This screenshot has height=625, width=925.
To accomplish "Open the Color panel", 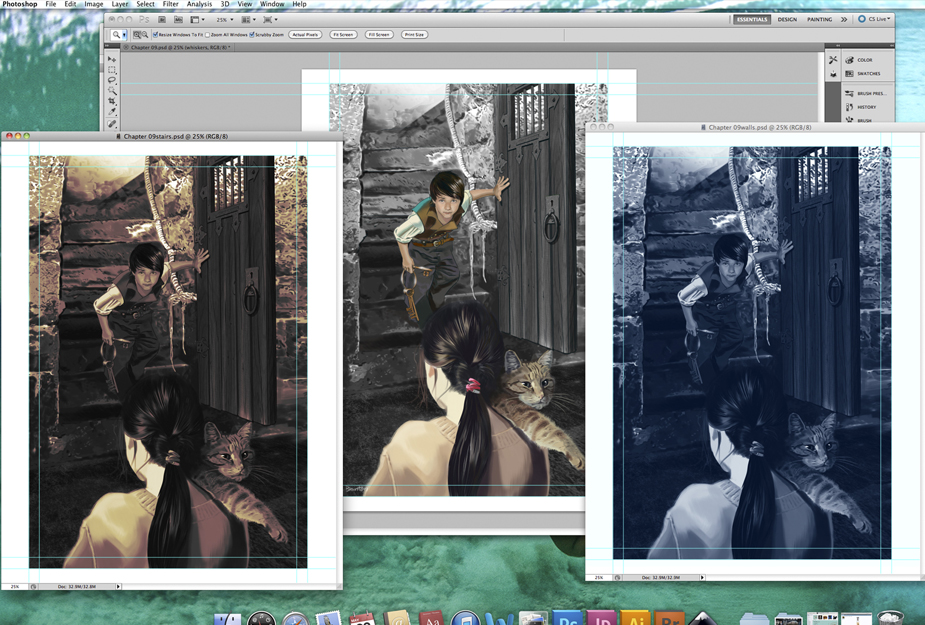I will 859,60.
